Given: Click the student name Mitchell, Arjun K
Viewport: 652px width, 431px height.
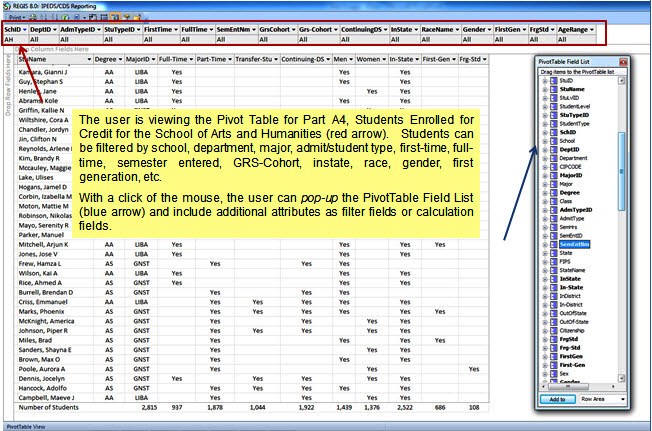Looking at the screenshot, I should (43, 244).
